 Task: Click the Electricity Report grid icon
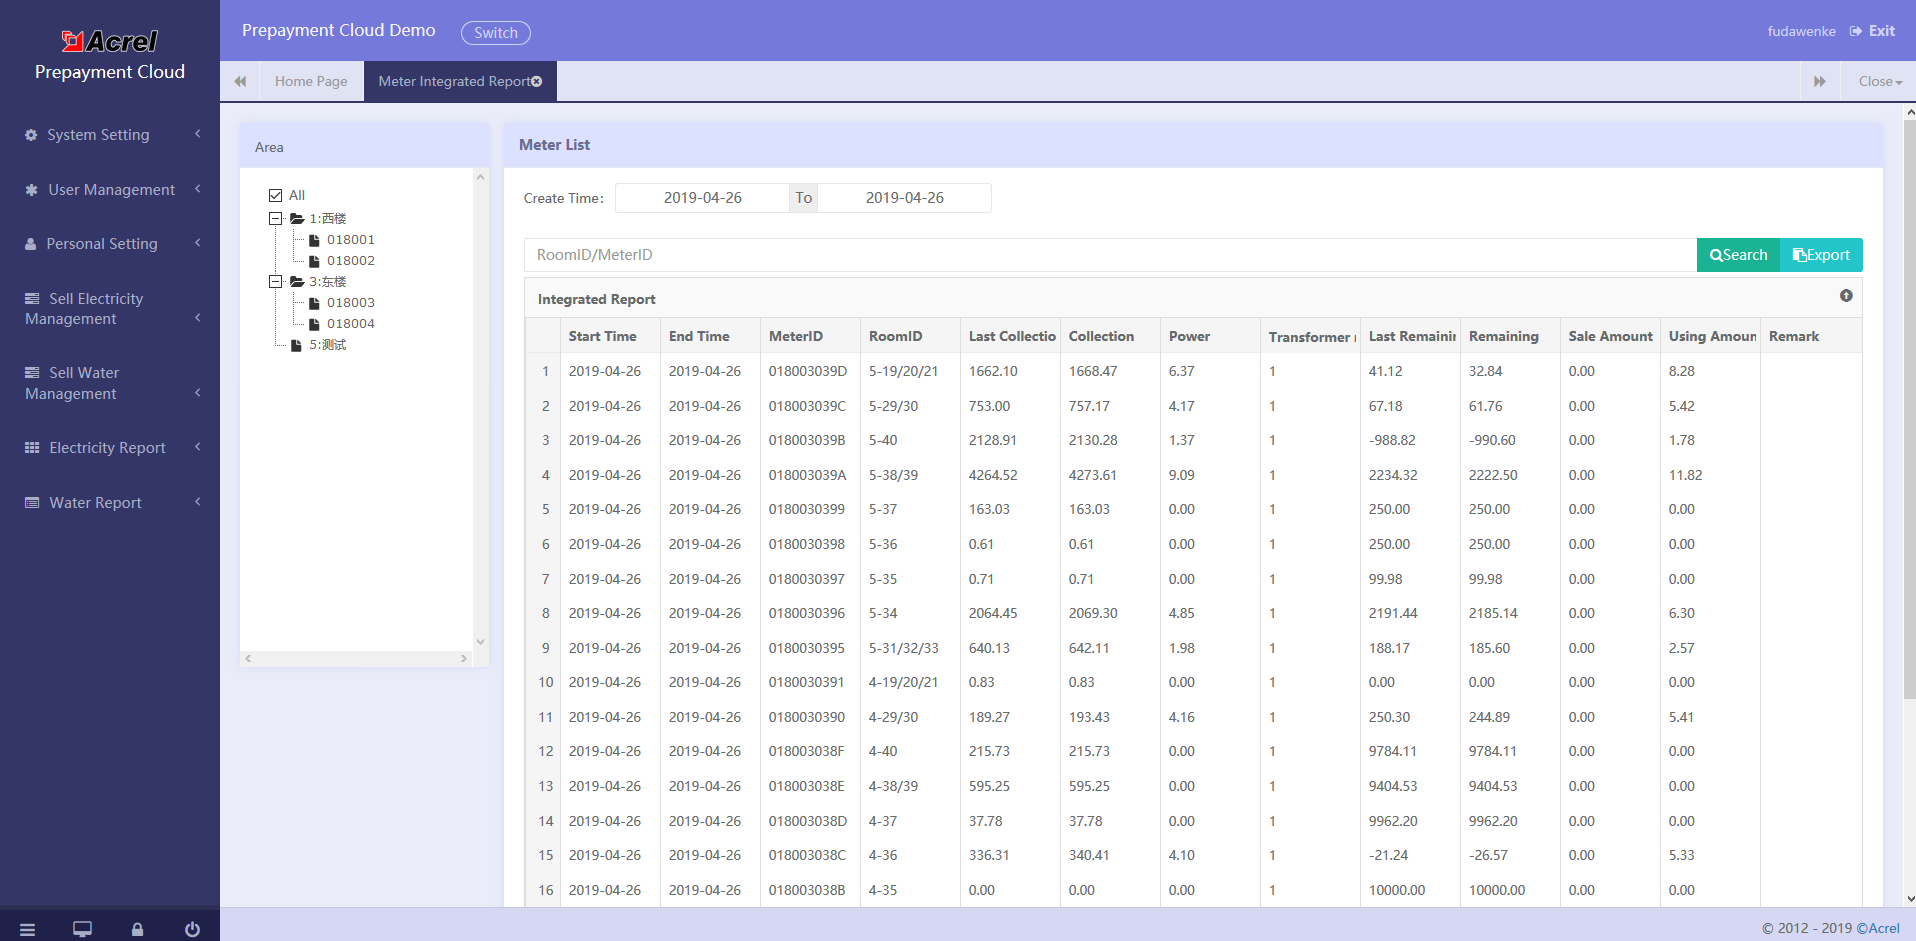[x=32, y=448]
